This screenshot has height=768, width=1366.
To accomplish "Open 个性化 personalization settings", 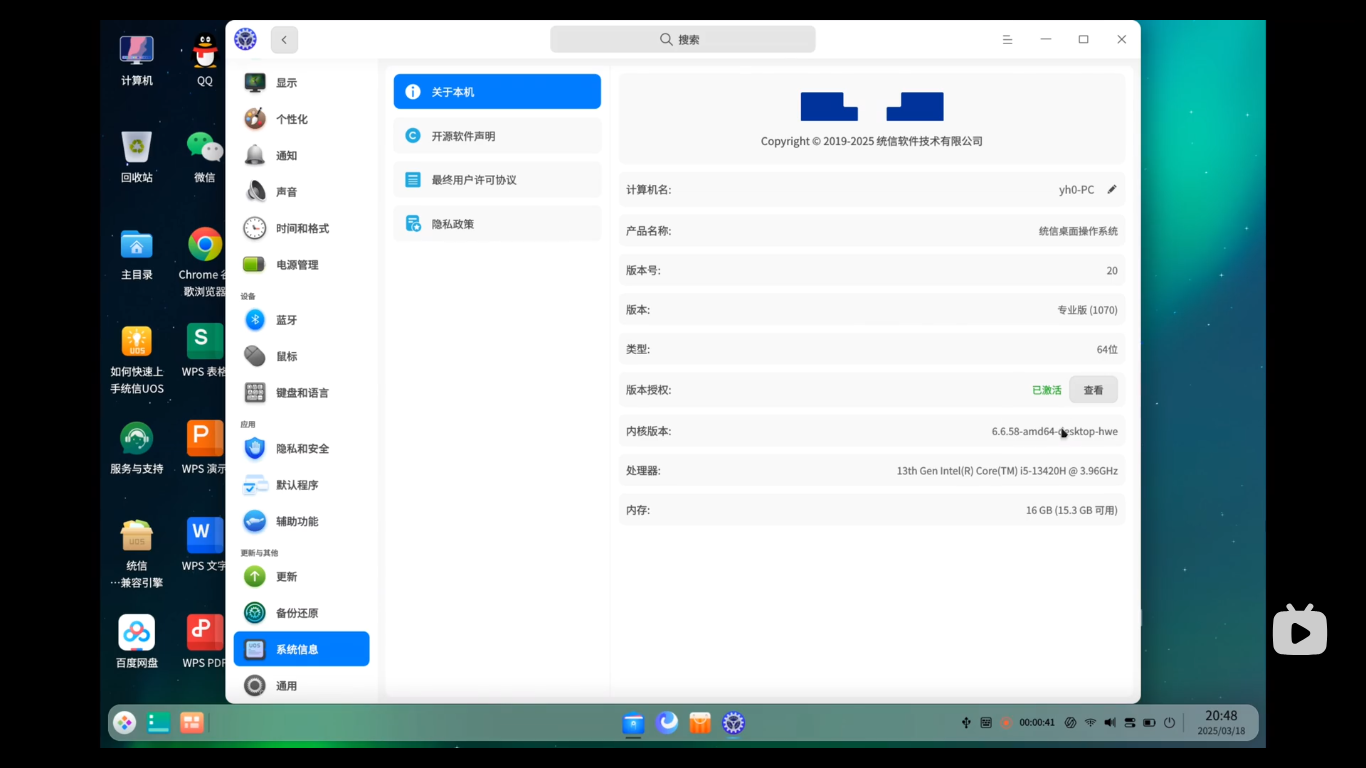I will (301, 119).
